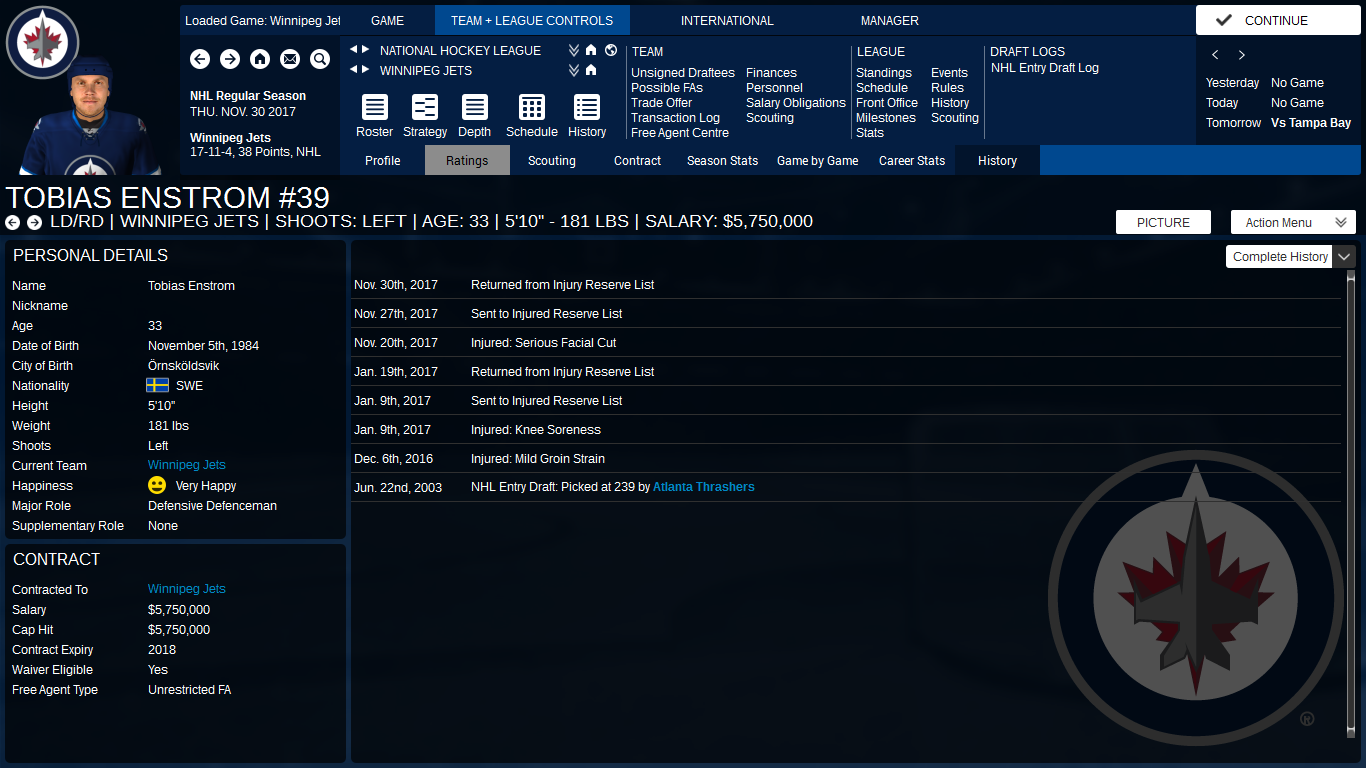Click the Winnipeg Jets logo at top left
The image size is (1366, 768).
point(42,42)
